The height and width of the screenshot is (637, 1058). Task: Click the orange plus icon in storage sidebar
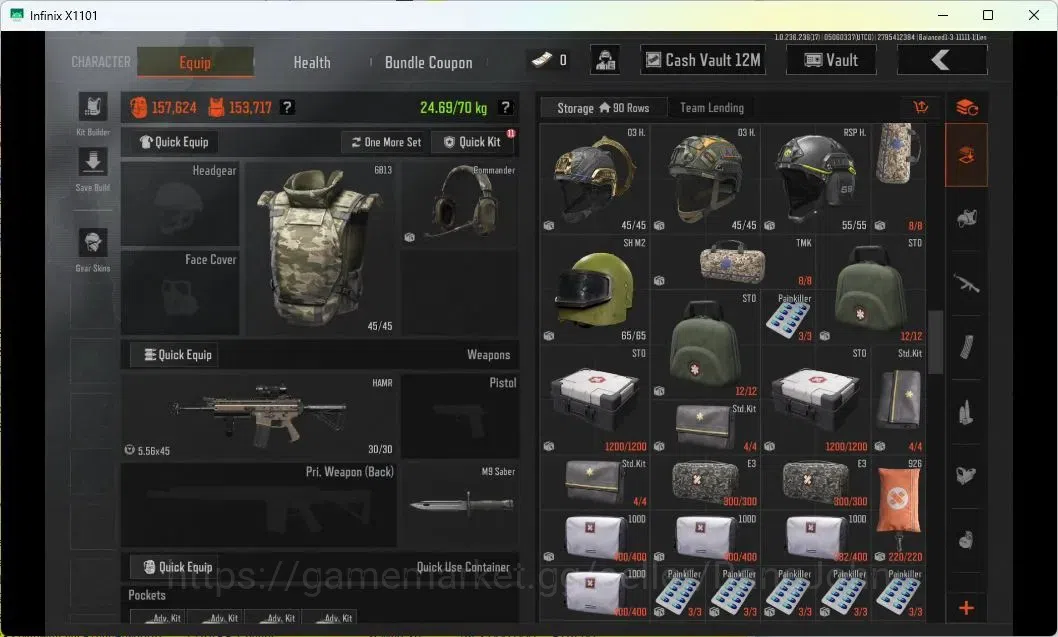pos(966,607)
